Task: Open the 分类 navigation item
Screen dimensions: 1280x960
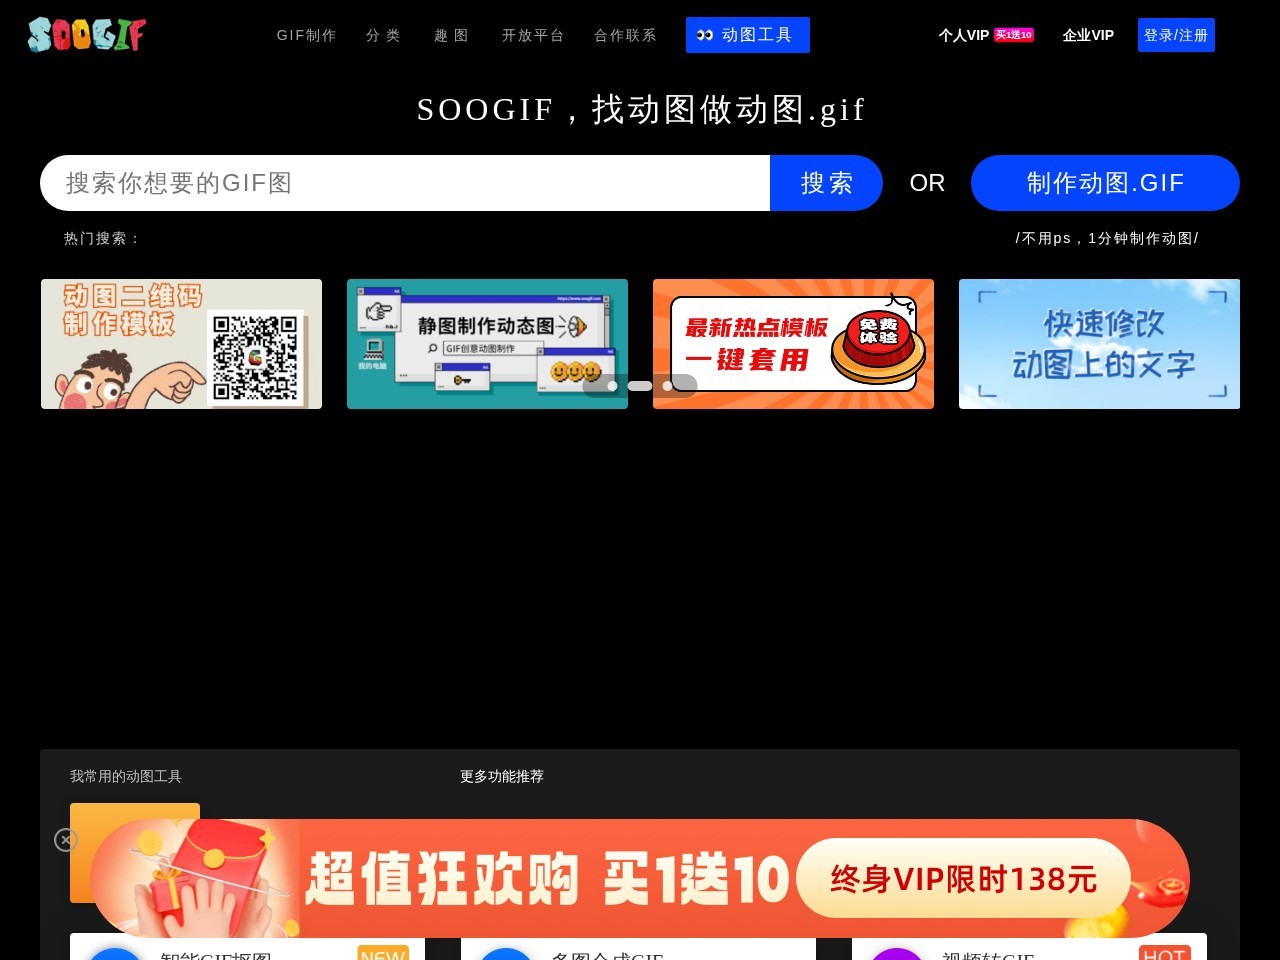Action: pos(383,35)
